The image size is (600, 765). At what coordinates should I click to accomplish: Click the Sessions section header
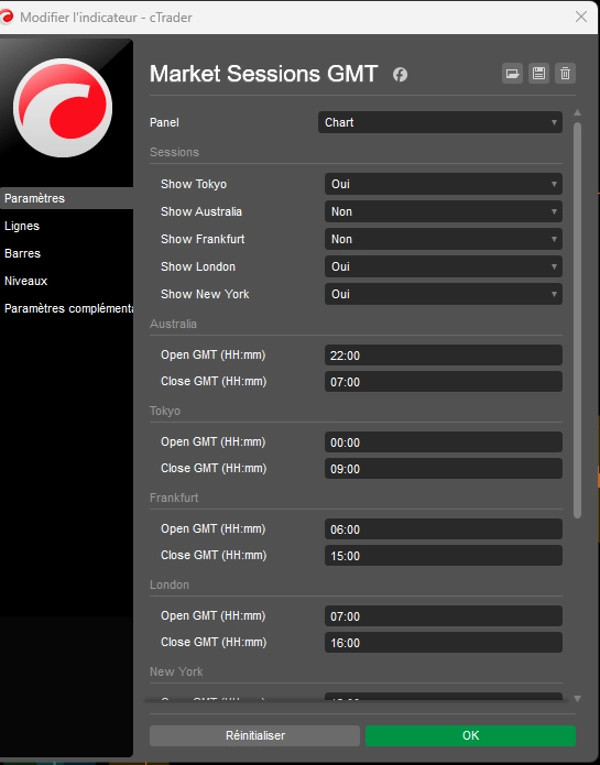pos(174,152)
